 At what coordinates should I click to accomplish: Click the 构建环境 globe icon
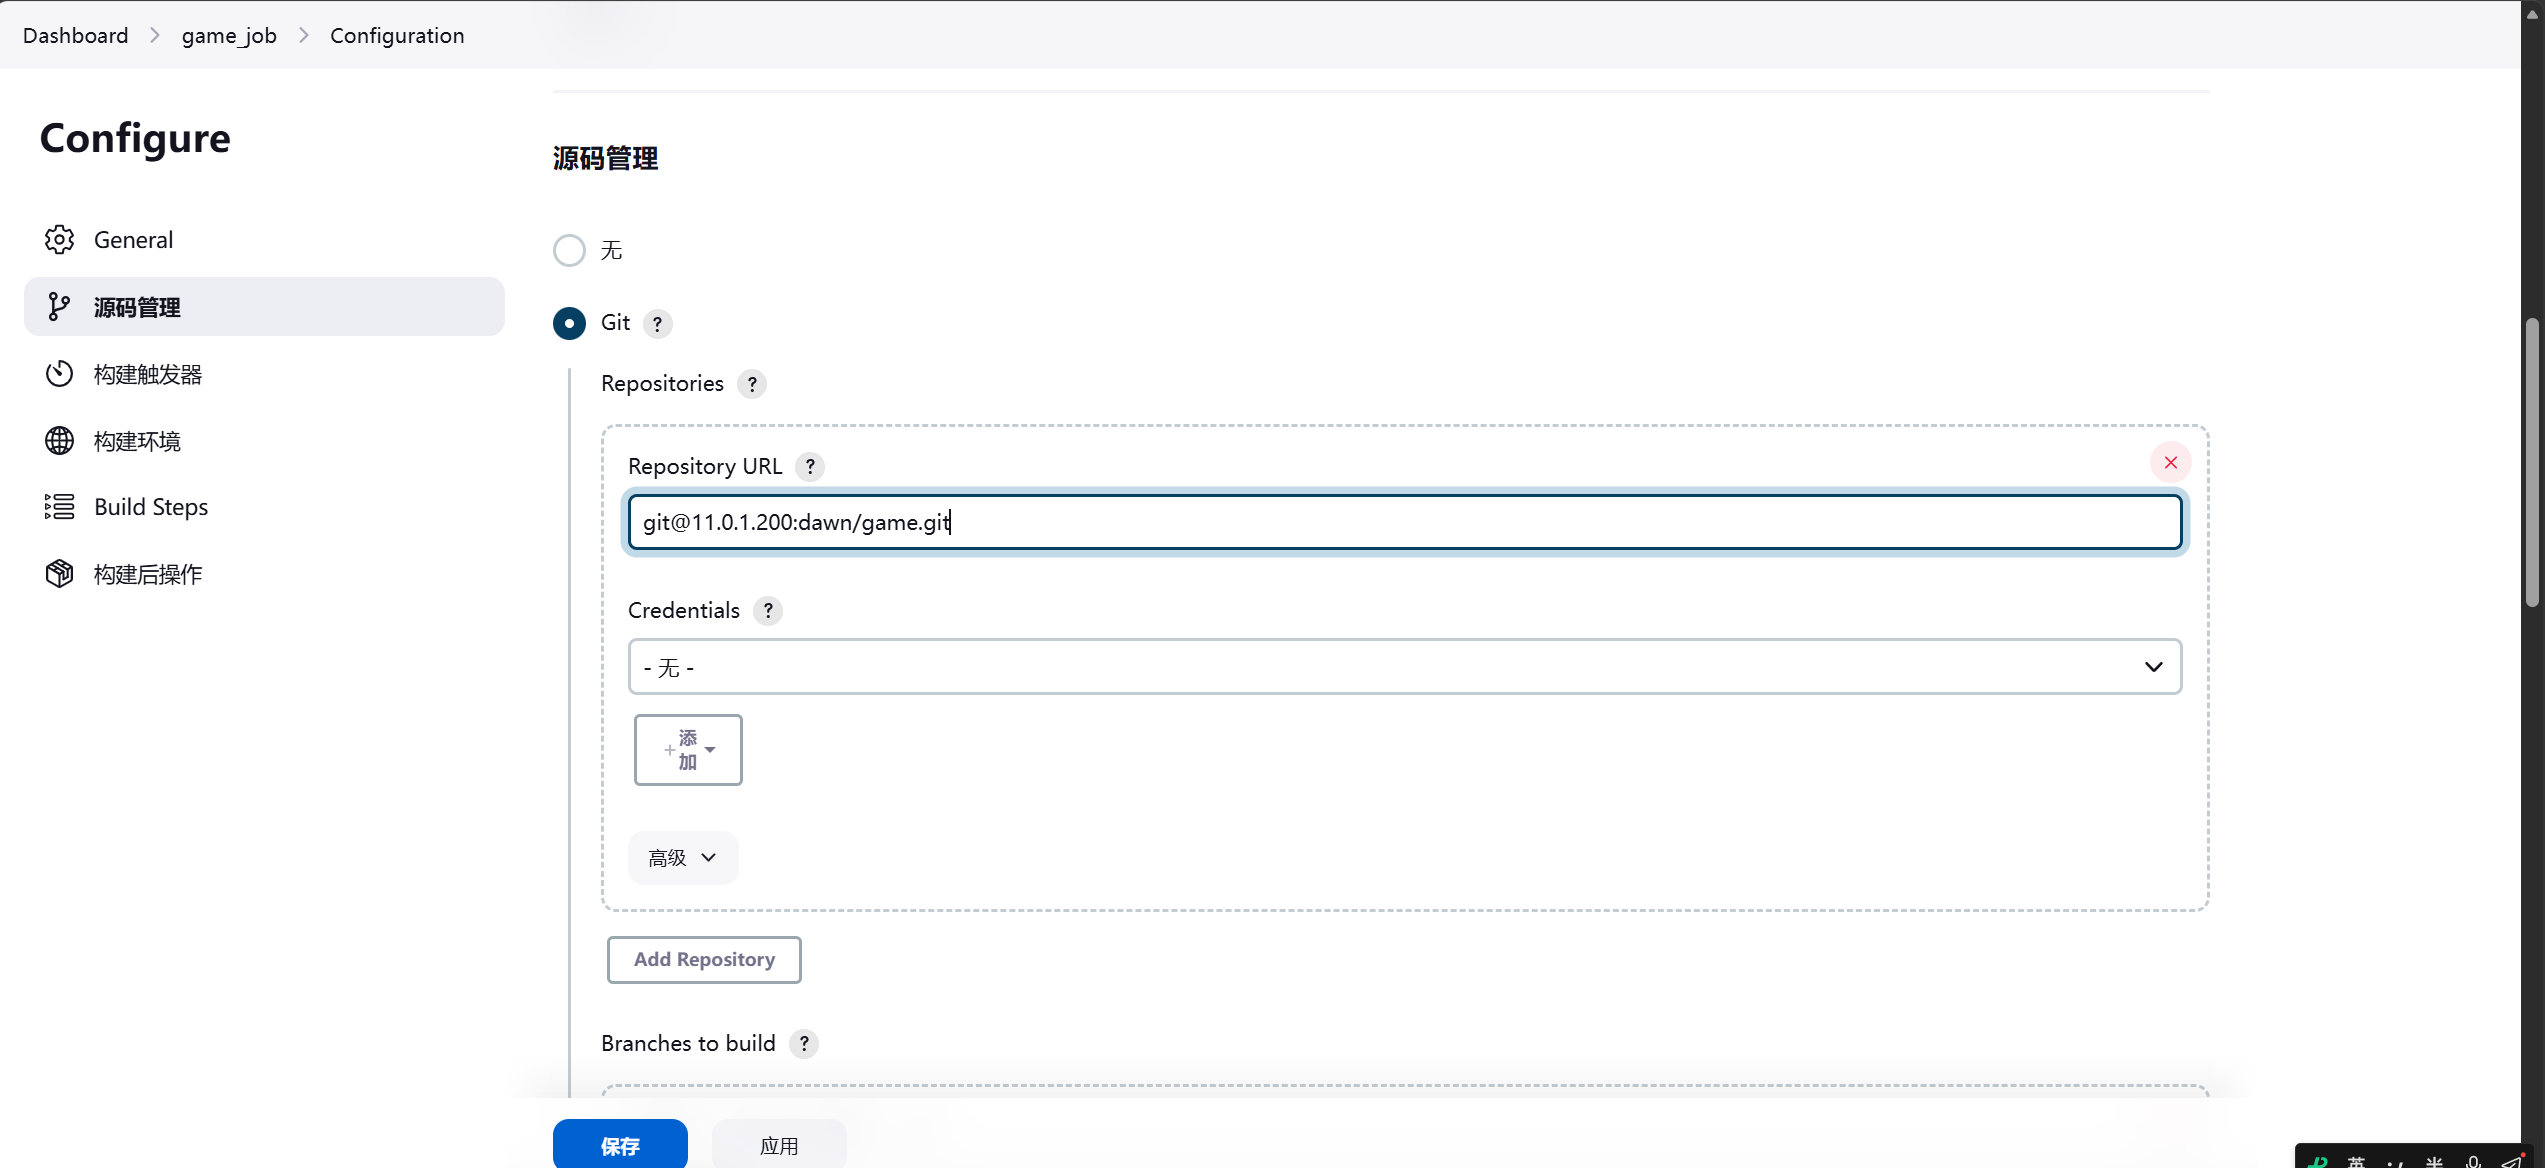click(59, 441)
